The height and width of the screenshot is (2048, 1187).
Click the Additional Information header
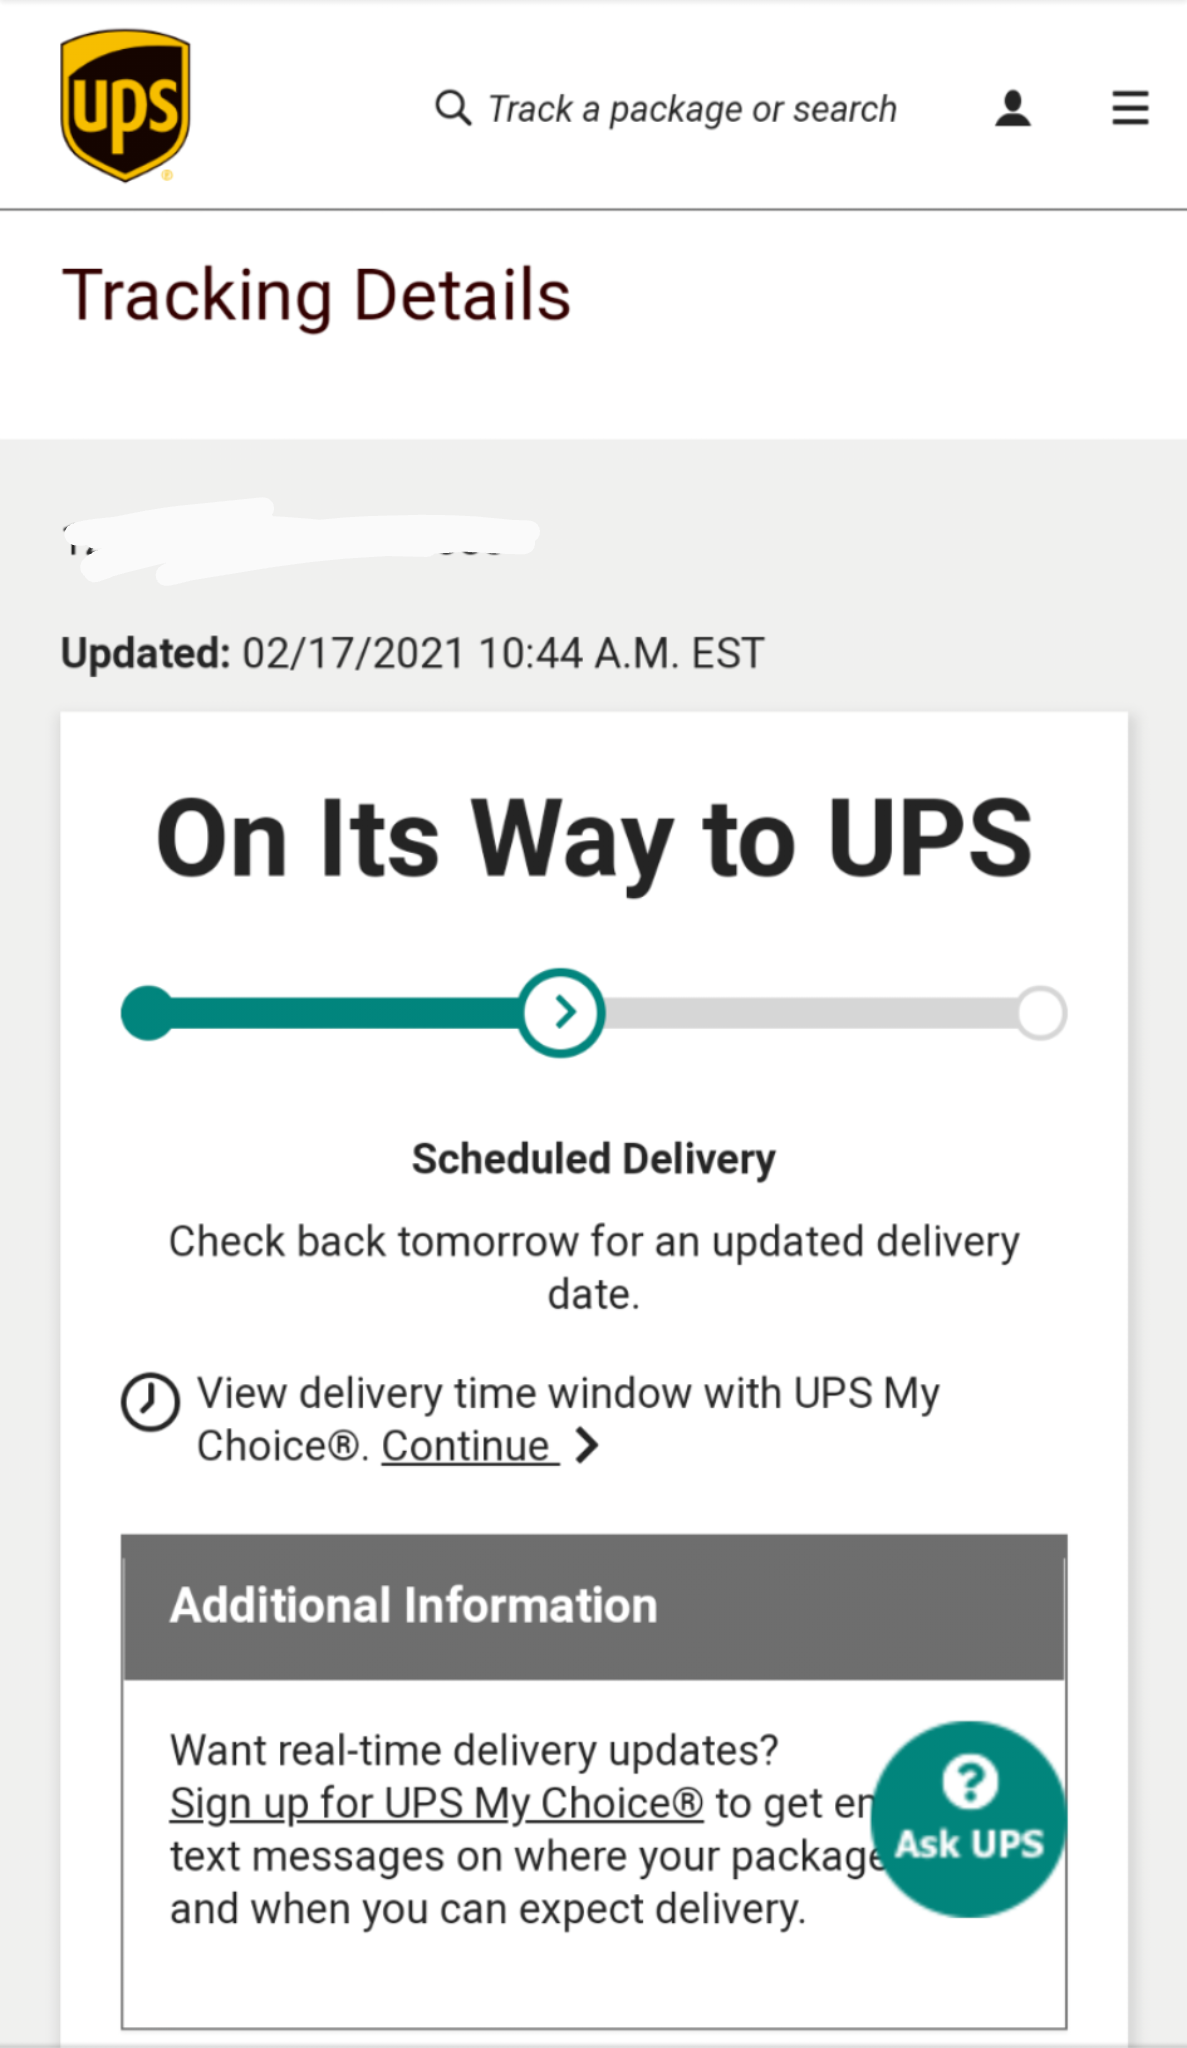tap(594, 1607)
